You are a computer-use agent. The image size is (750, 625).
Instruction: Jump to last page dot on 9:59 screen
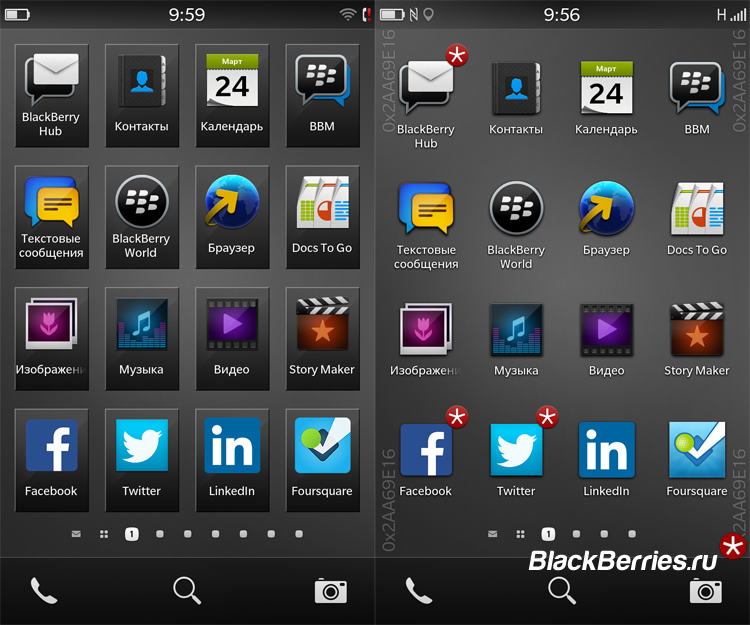coord(299,534)
